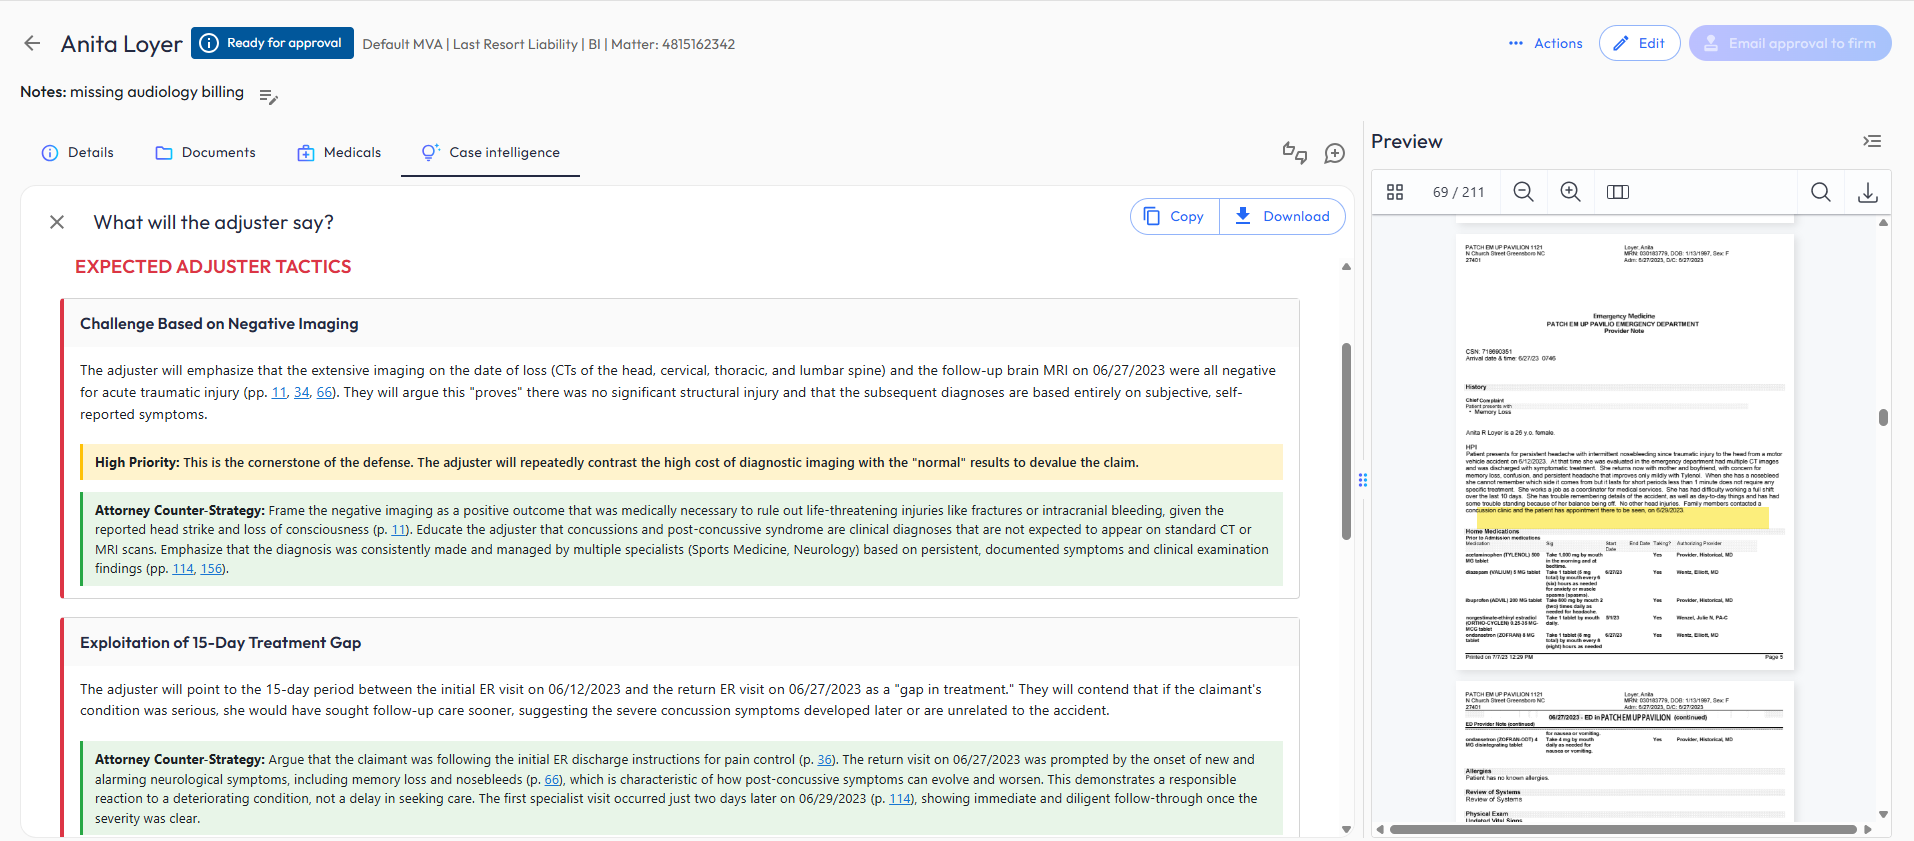Open the Actions menu

[x=1546, y=43]
